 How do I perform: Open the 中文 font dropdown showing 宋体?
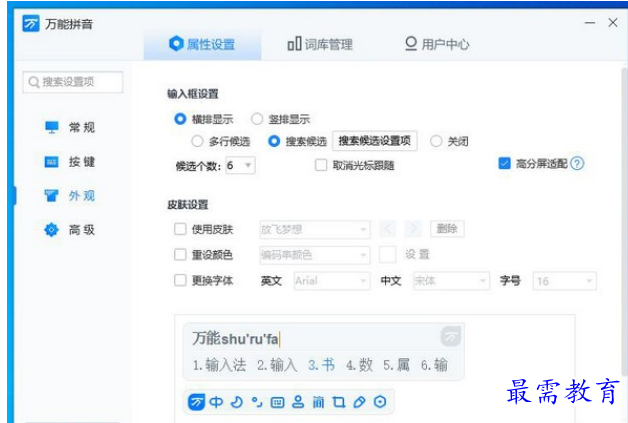451,281
